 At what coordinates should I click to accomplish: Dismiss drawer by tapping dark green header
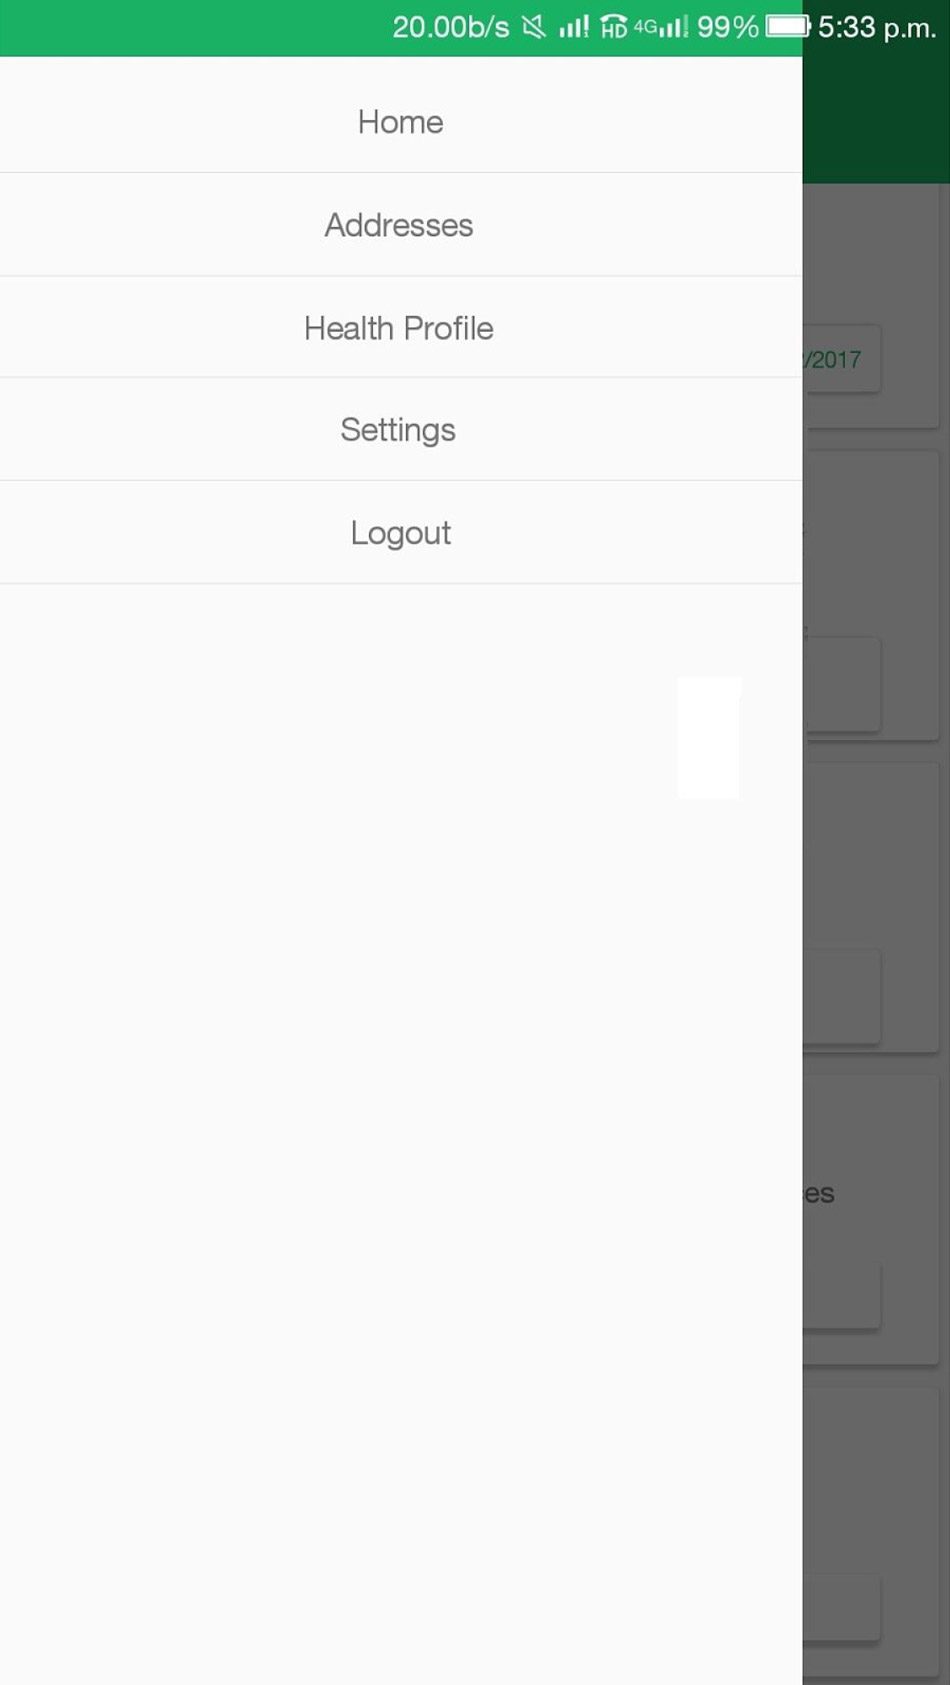tap(876, 119)
